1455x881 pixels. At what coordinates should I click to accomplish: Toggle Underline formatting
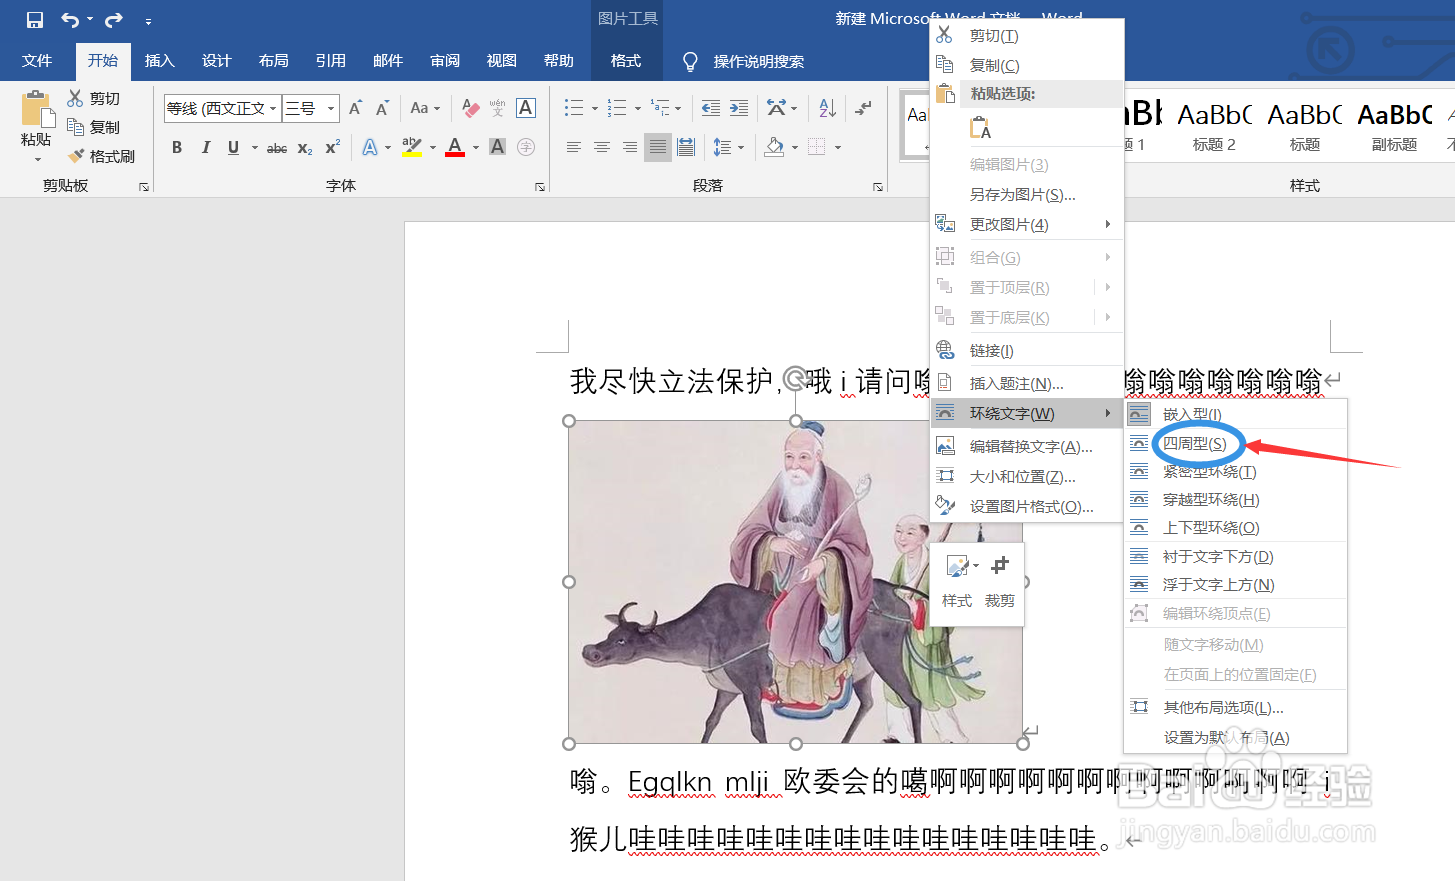click(x=233, y=148)
